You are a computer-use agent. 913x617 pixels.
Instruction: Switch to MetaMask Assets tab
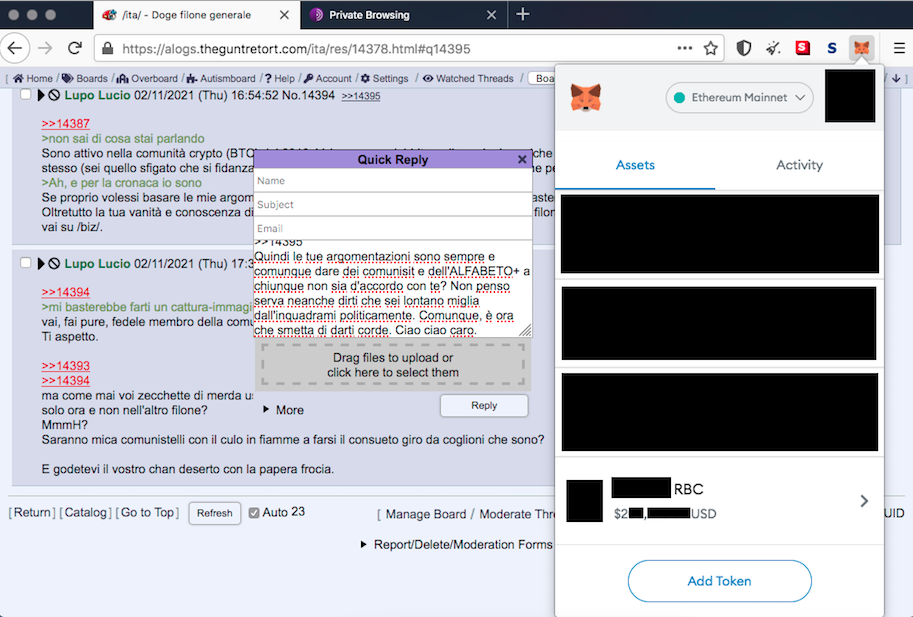click(x=635, y=165)
